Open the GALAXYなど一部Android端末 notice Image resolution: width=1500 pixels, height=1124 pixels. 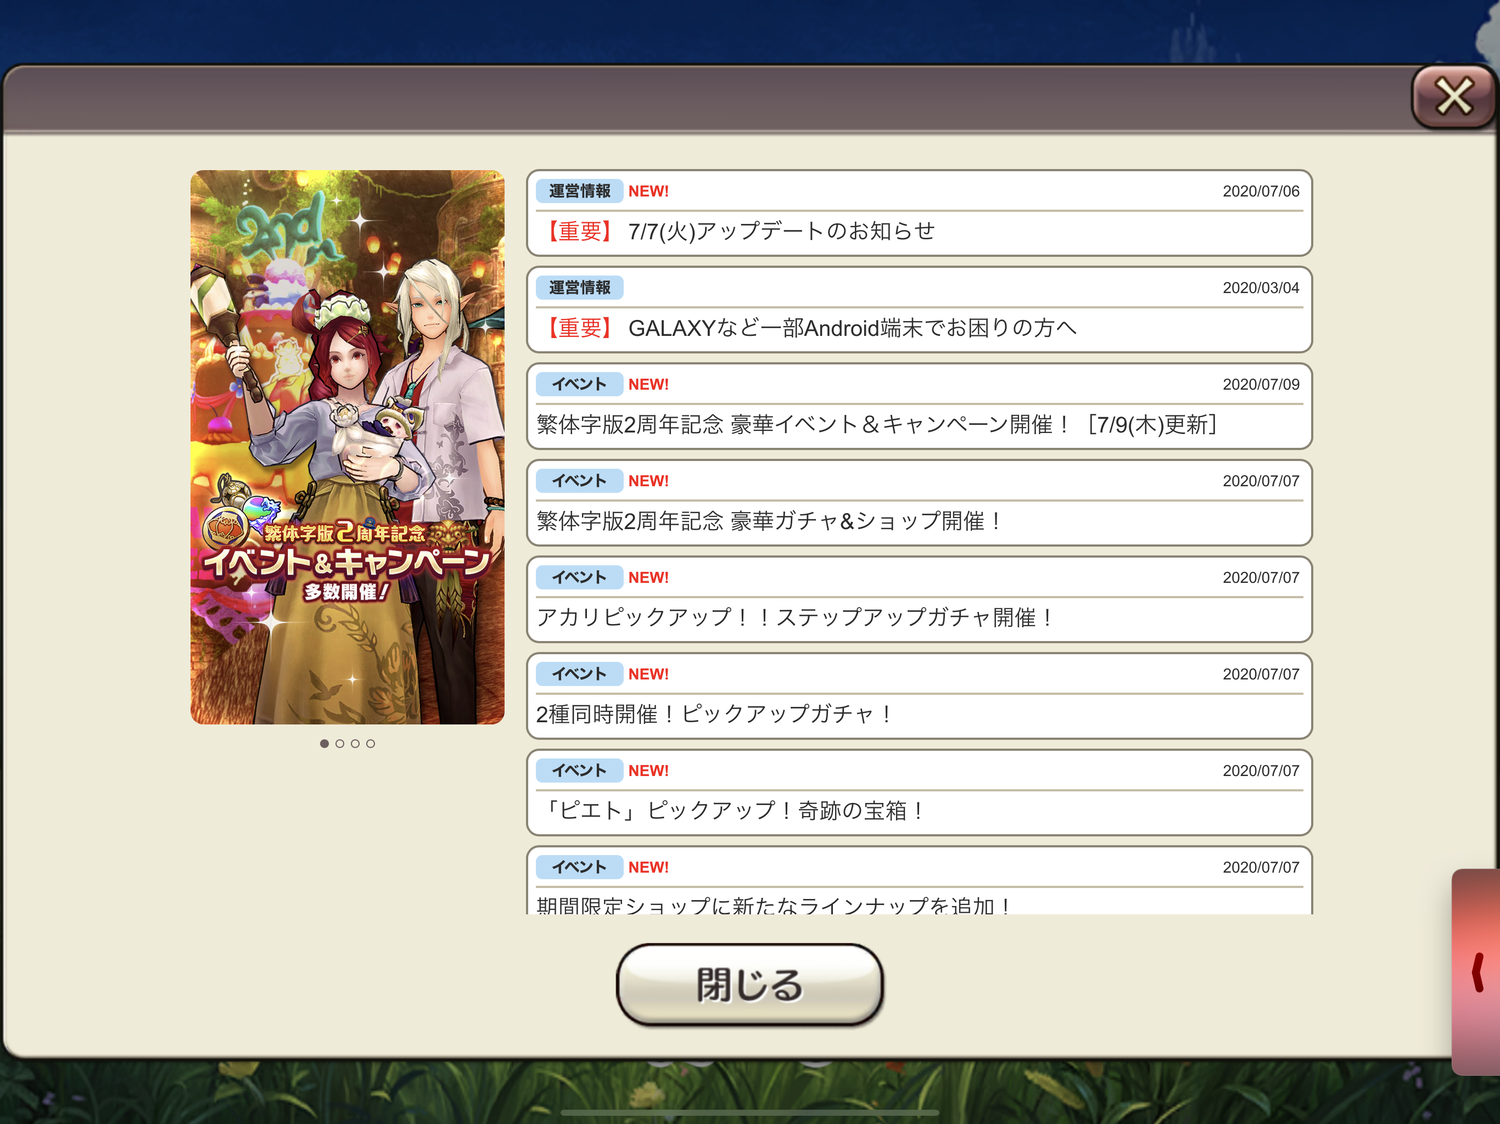tap(919, 310)
